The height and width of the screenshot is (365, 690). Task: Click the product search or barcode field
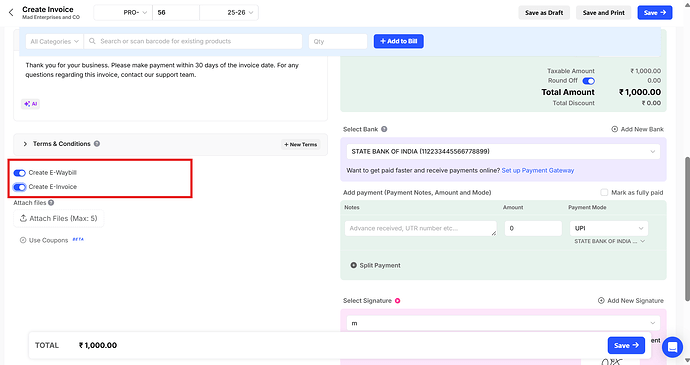[x=193, y=41]
